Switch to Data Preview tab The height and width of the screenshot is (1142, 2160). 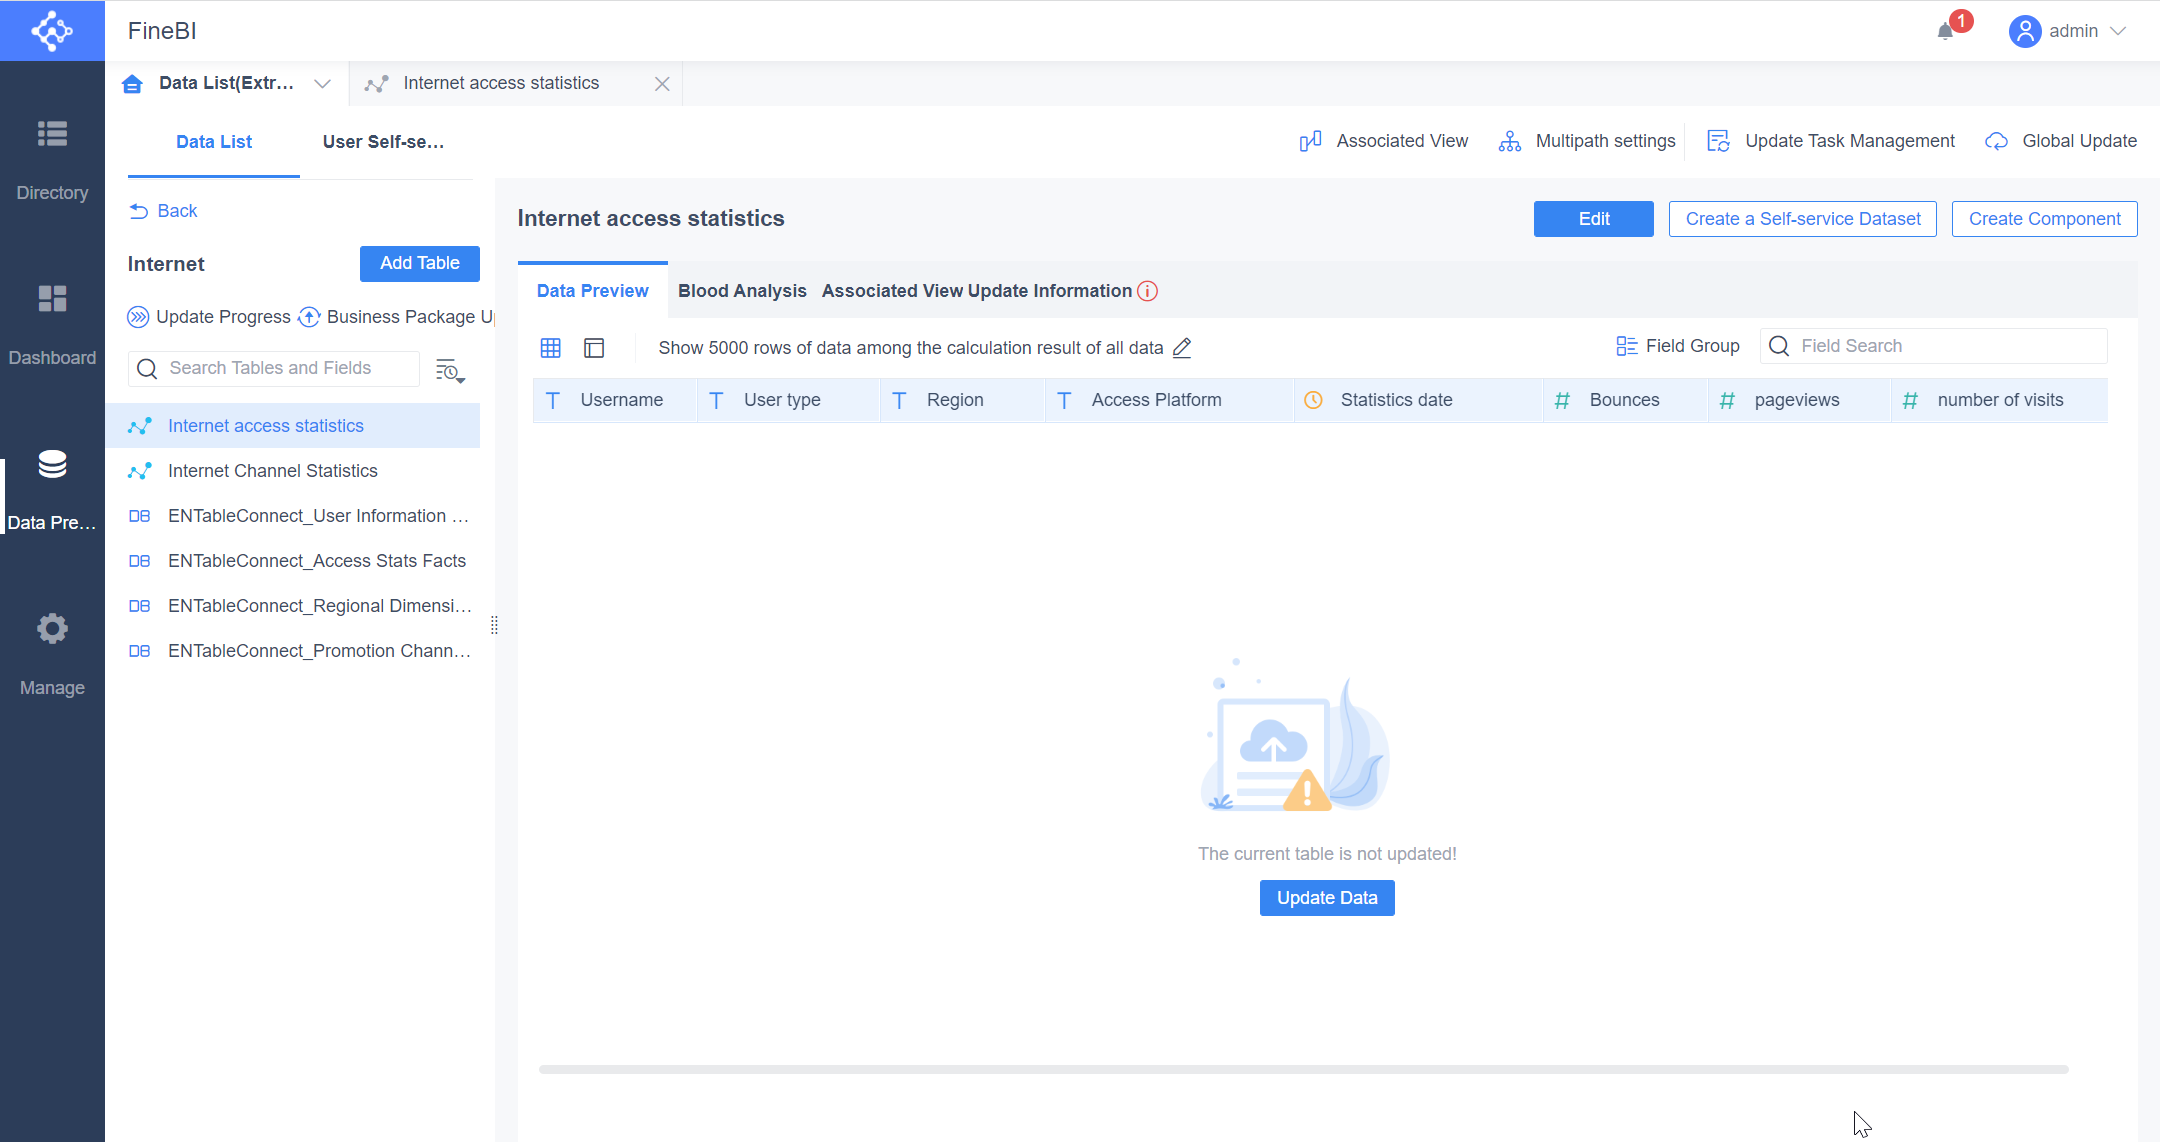593,291
